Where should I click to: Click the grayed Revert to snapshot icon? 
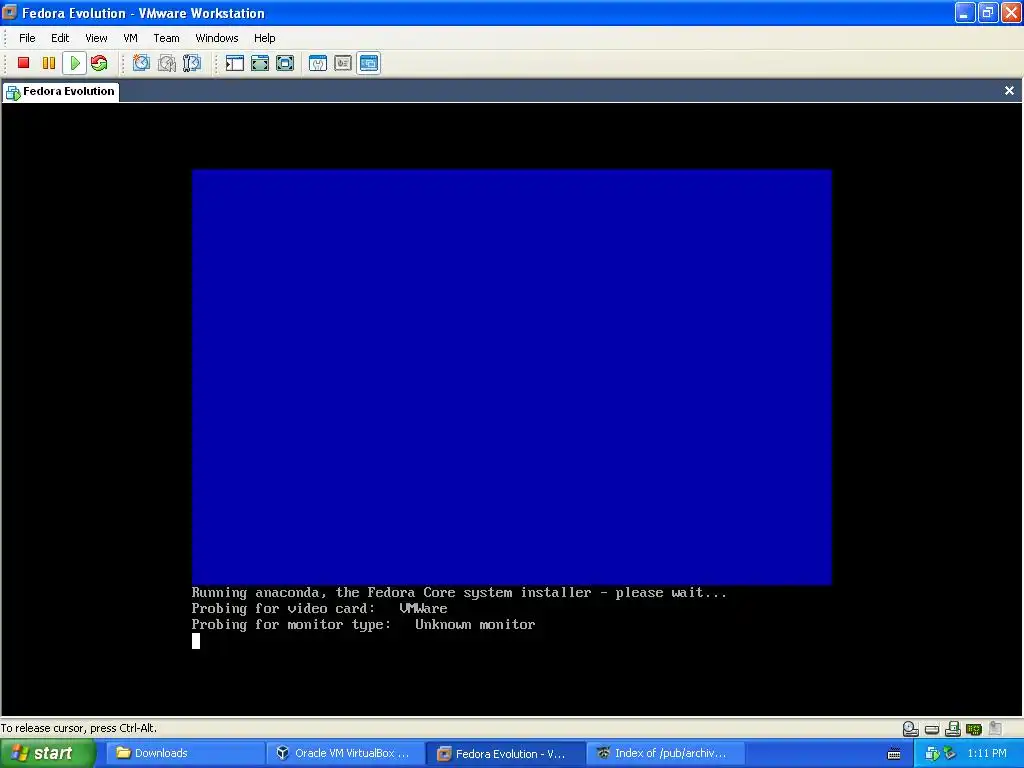[x=167, y=63]
